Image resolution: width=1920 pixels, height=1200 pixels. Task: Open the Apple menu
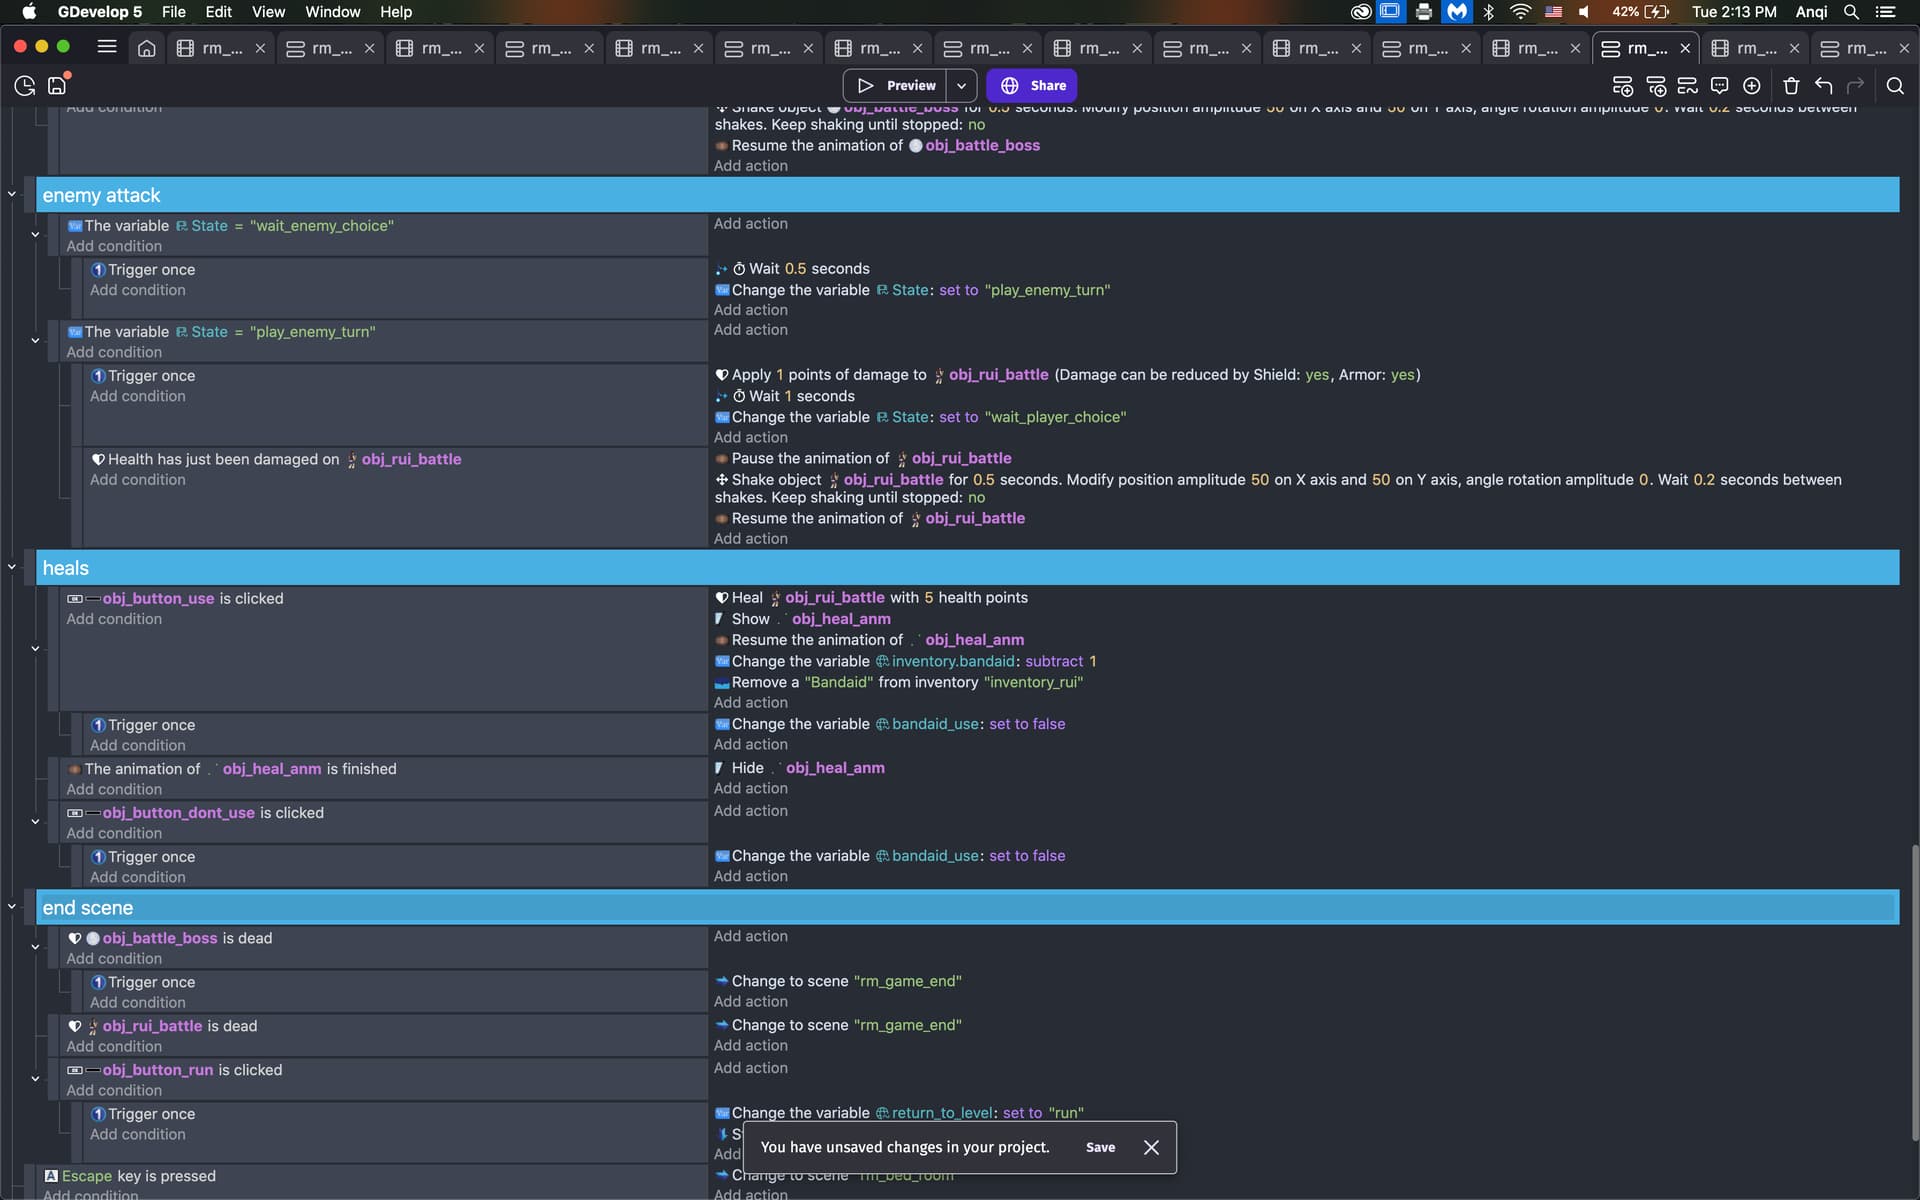(x=29, y=12)
